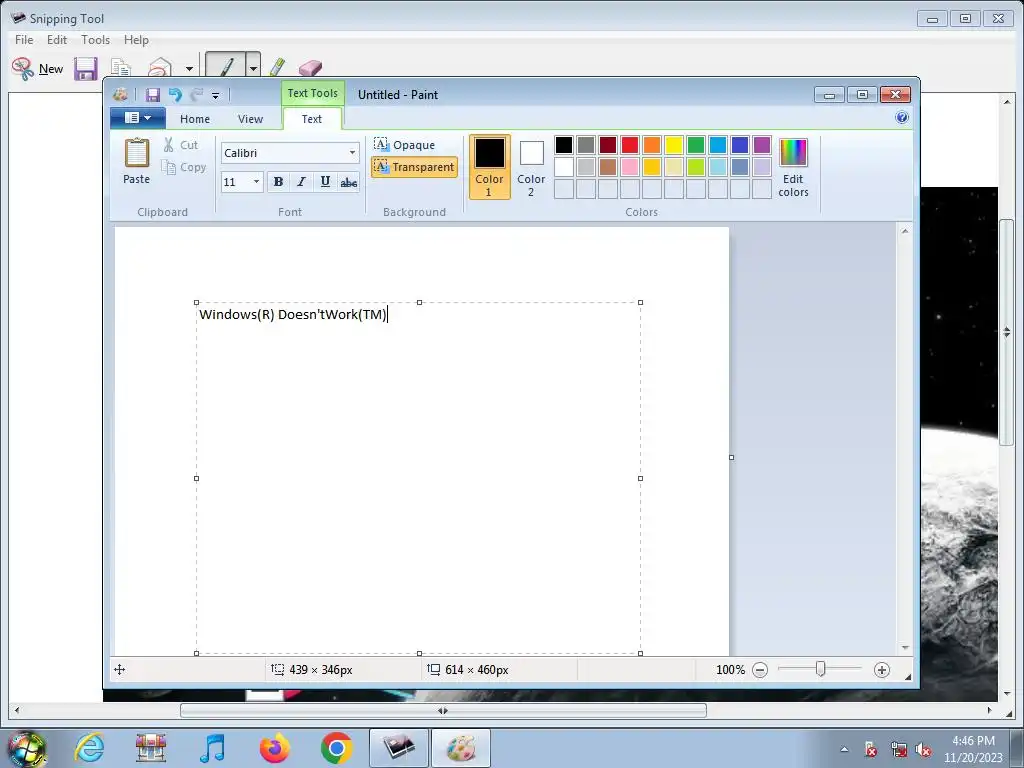Image resolution: width=1024 pixels, height=768 pixels.
Task: Click inside the text box after Doesn'tWork(TM)
Action: [x=388, y=314]
